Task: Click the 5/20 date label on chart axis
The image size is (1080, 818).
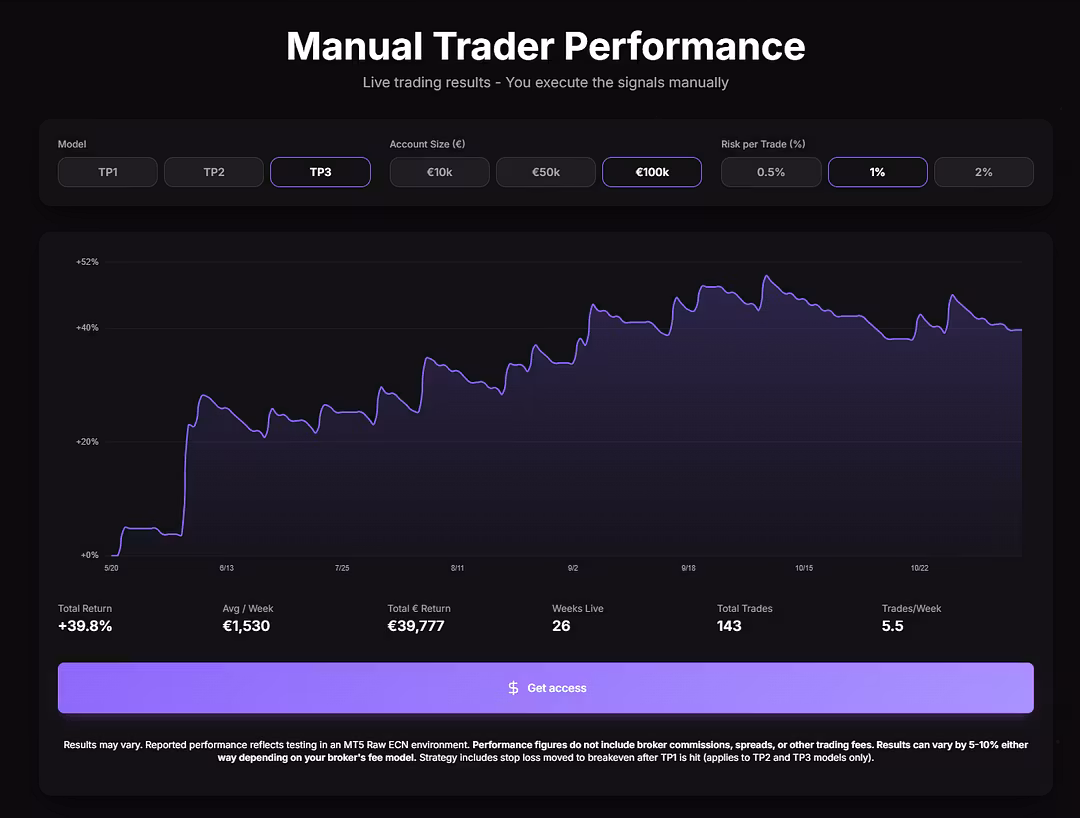Action: [111, 568]
